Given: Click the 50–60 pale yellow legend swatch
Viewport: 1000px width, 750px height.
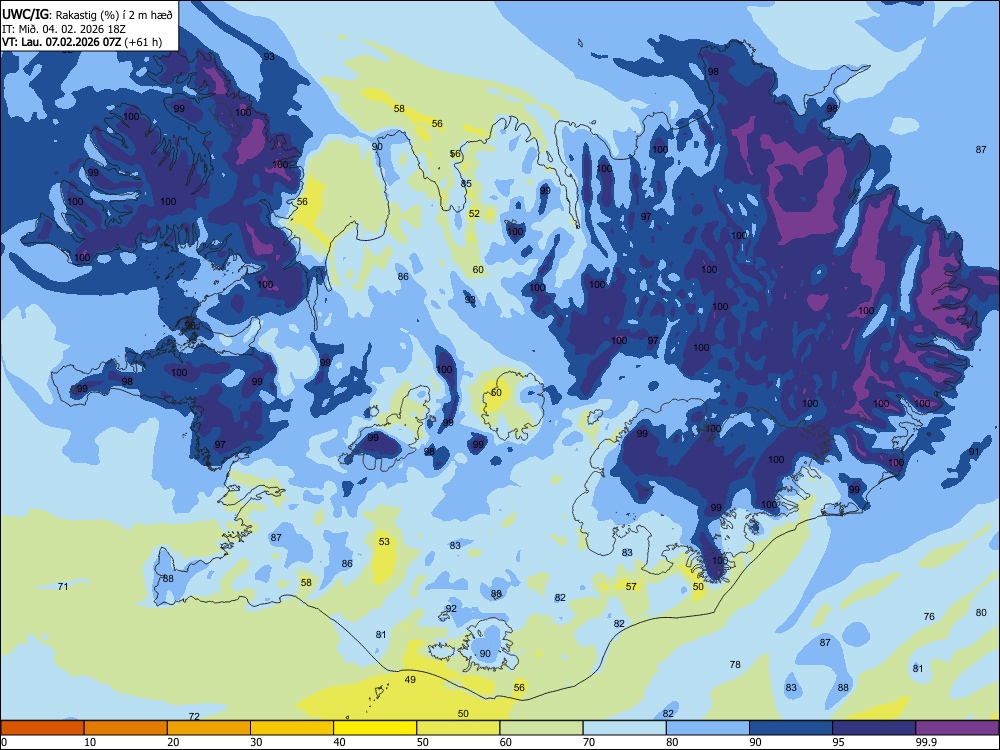Looking at the screenshot, I should point(458,728).
